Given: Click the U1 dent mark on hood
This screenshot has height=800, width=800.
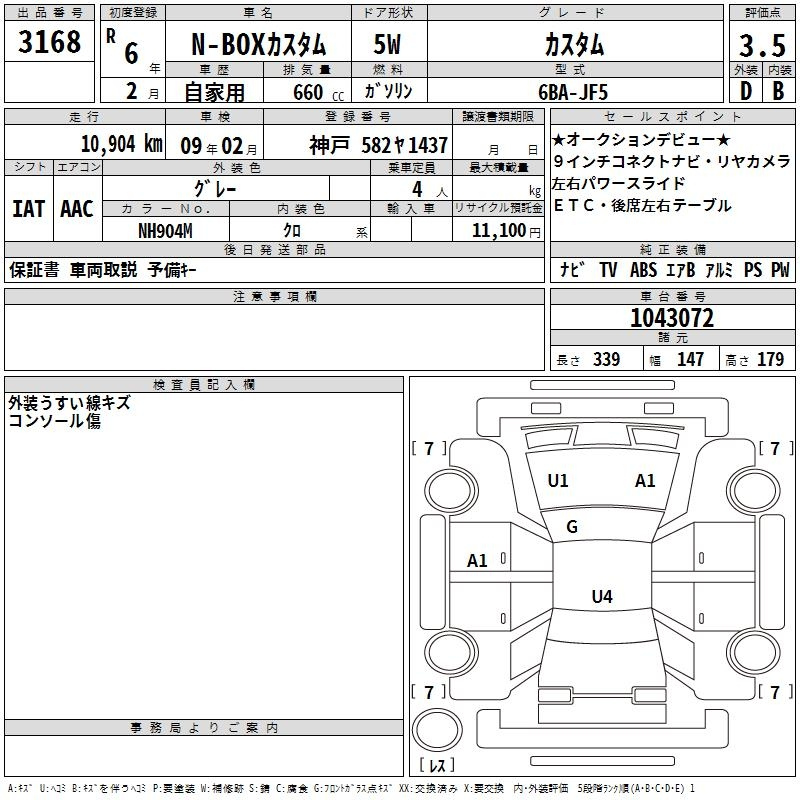Looking at the screenshot, I should tap(558, 481).
